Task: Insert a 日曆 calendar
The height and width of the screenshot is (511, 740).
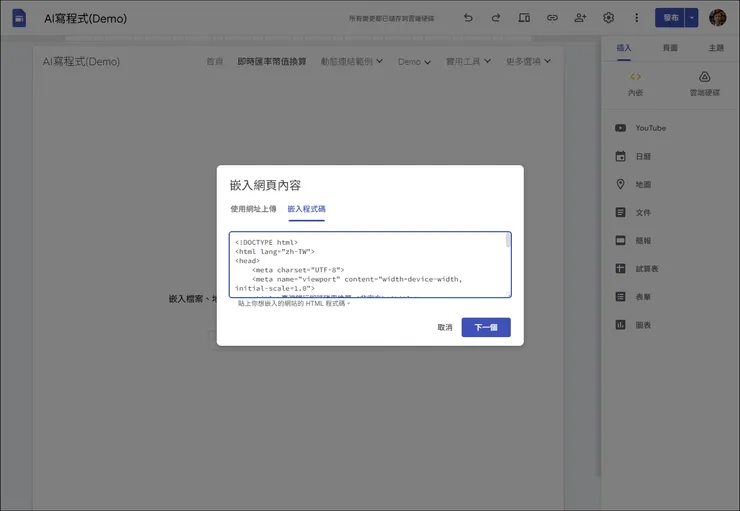Action: coord(633,156)
